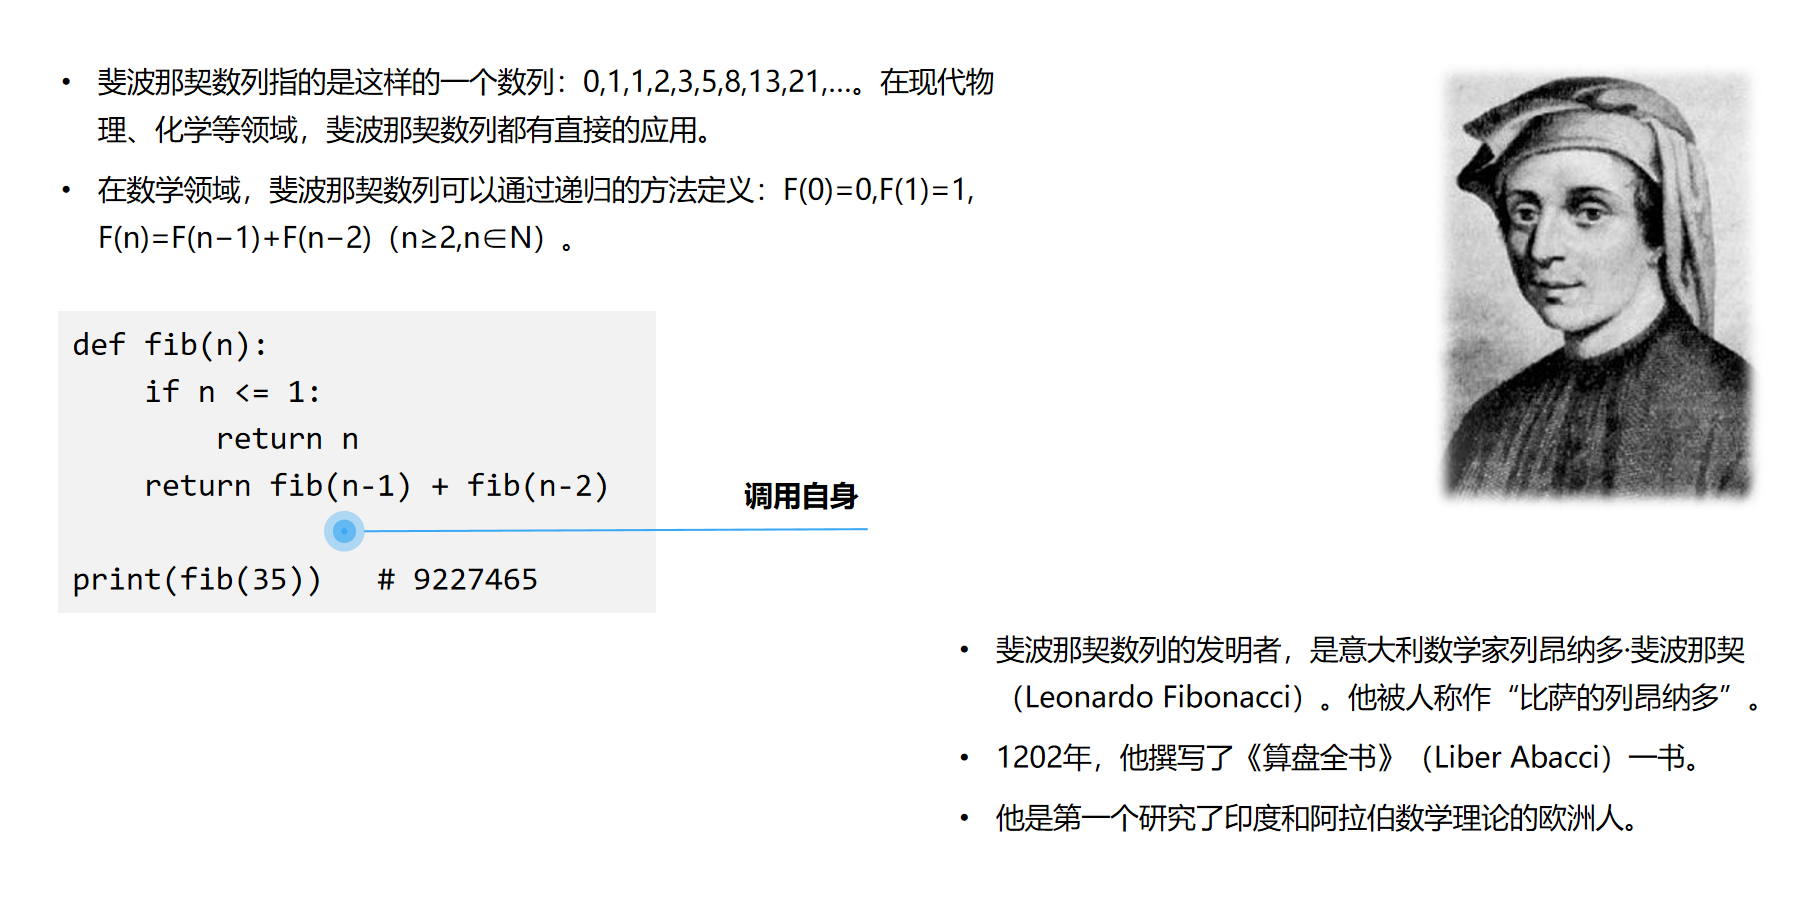Click the "# 9227465" code comment
The height and width of the screenshot is (903, 1809).
[457, 580]
